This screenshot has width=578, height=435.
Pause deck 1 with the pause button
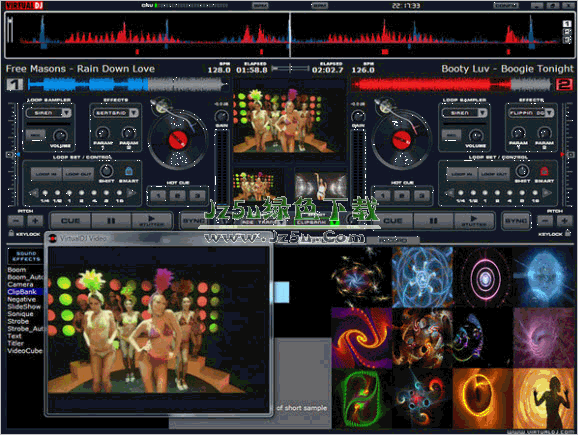point(111,221)
